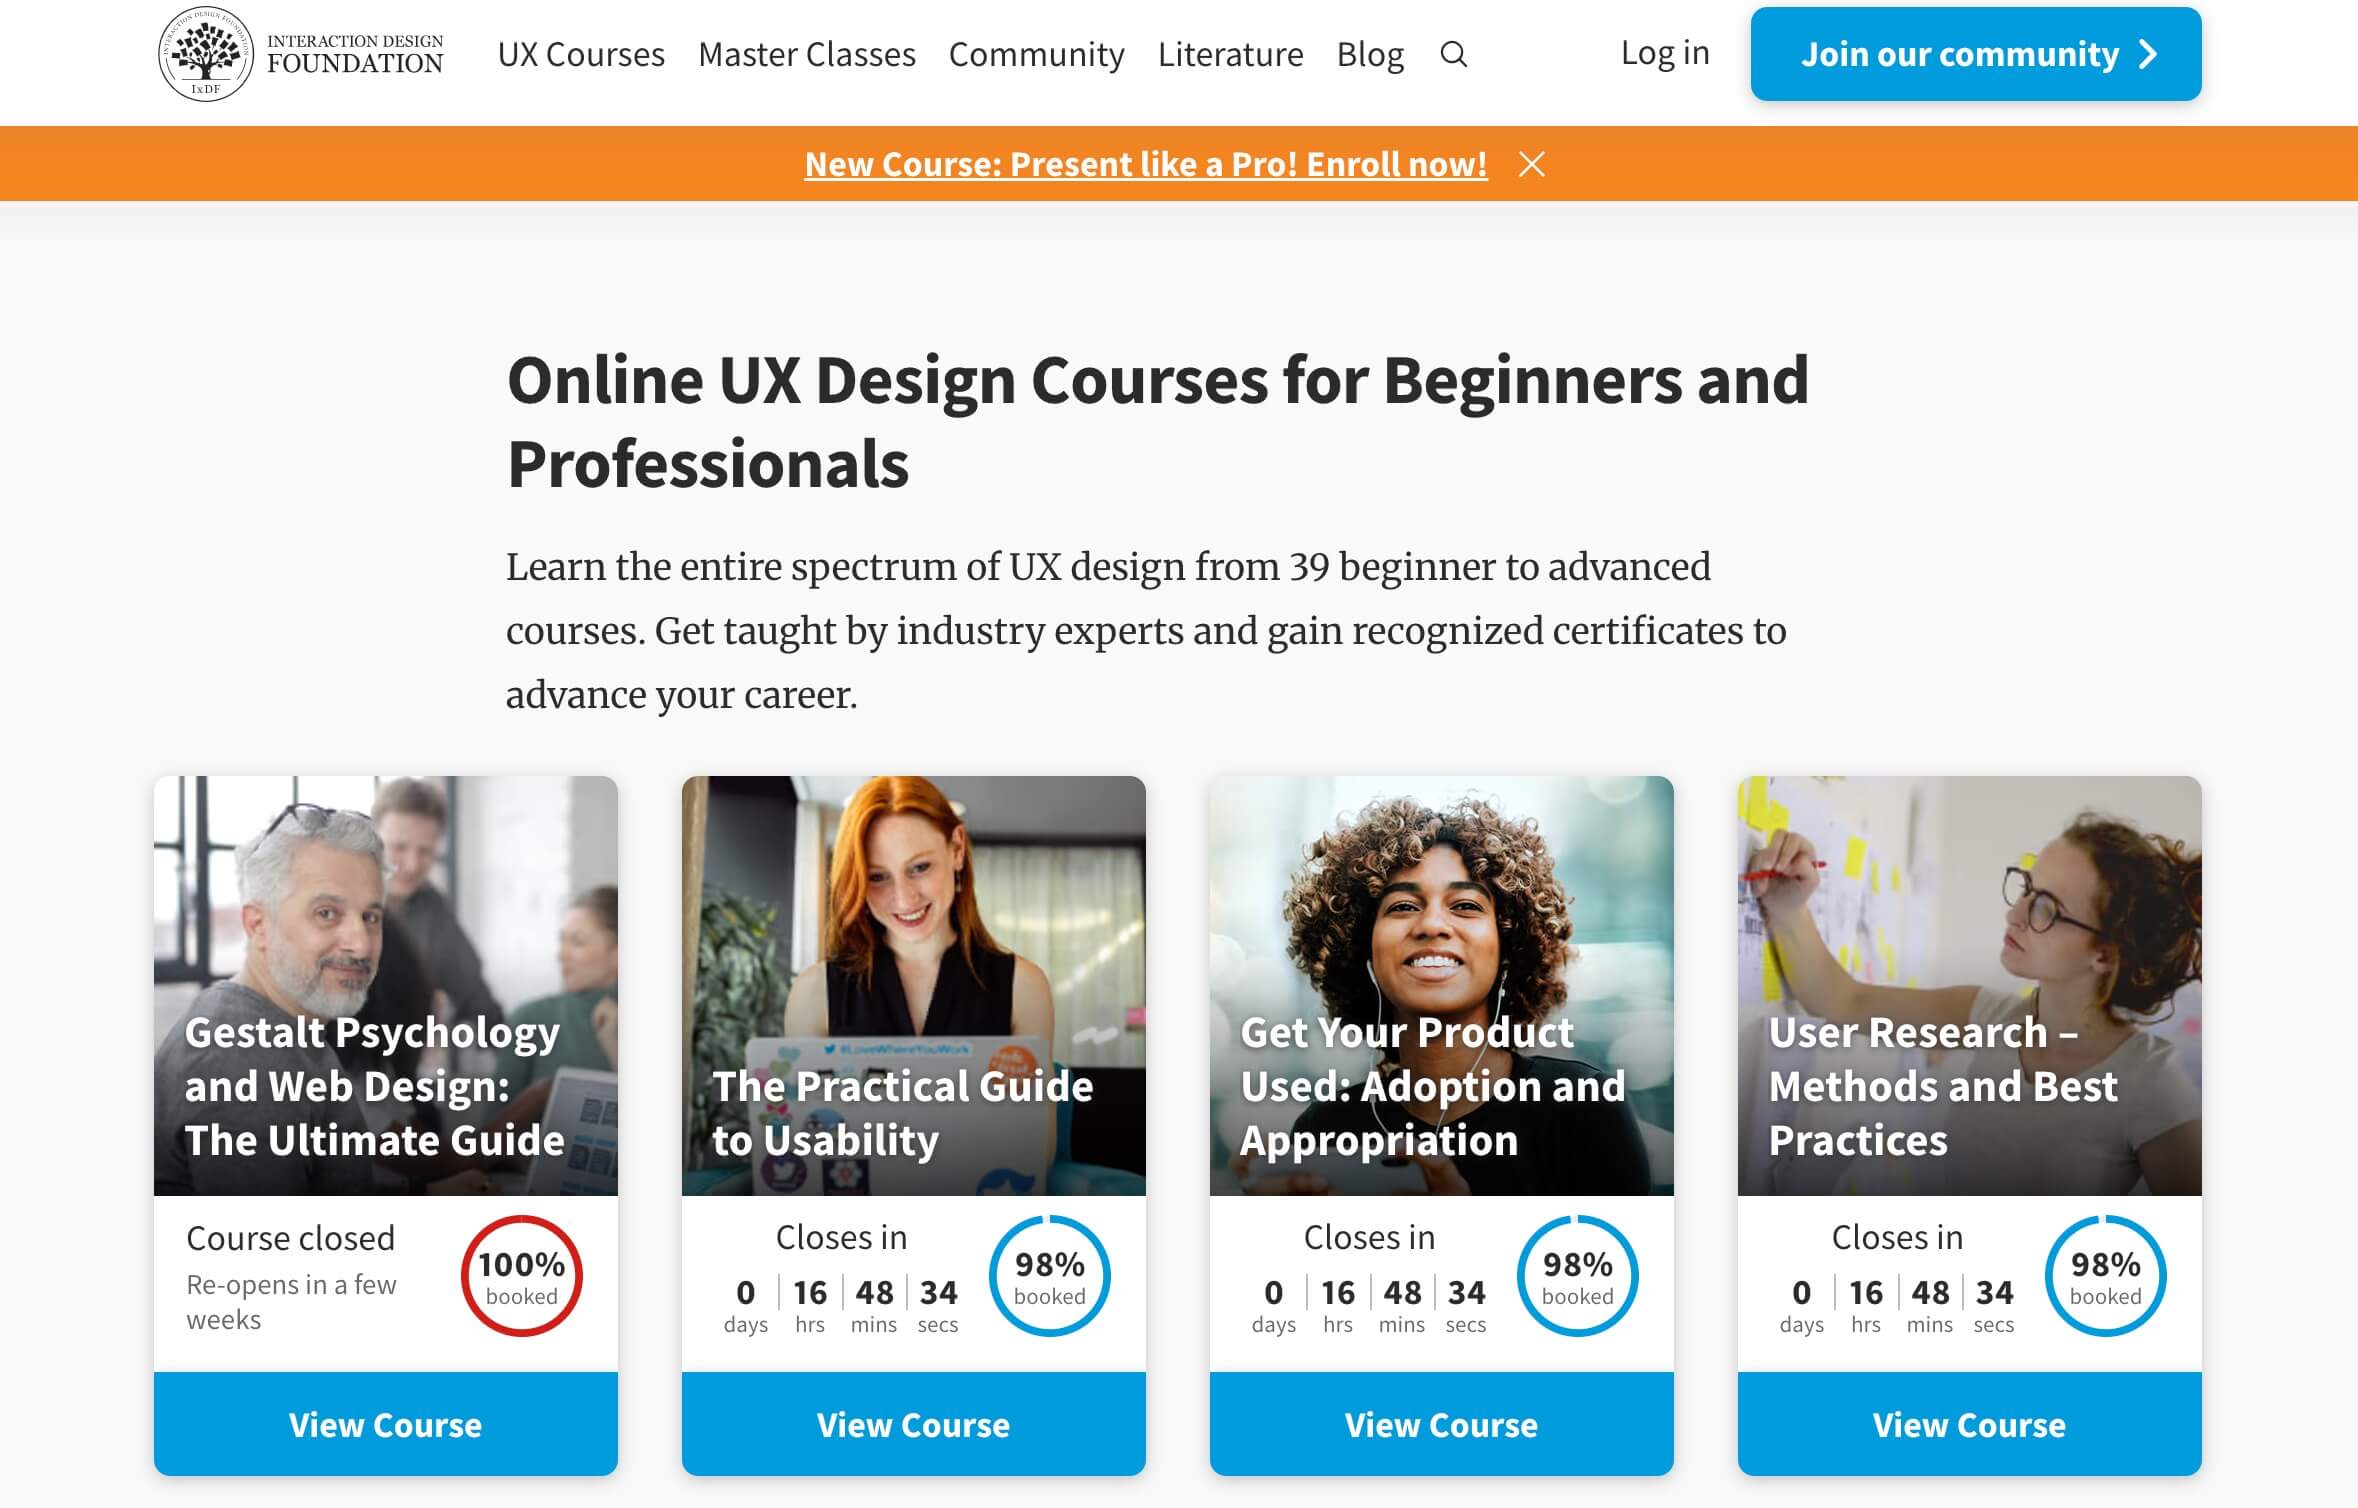View Course for Gestalt Psychology
The width and height of the screenshot is (2358, 1508).
[x=386, y=1424]
